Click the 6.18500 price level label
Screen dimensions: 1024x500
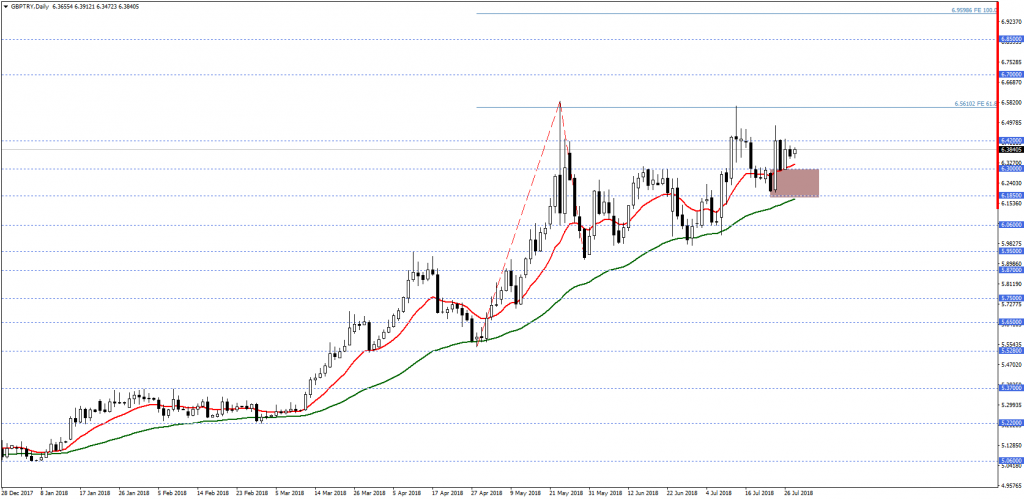1010,195
